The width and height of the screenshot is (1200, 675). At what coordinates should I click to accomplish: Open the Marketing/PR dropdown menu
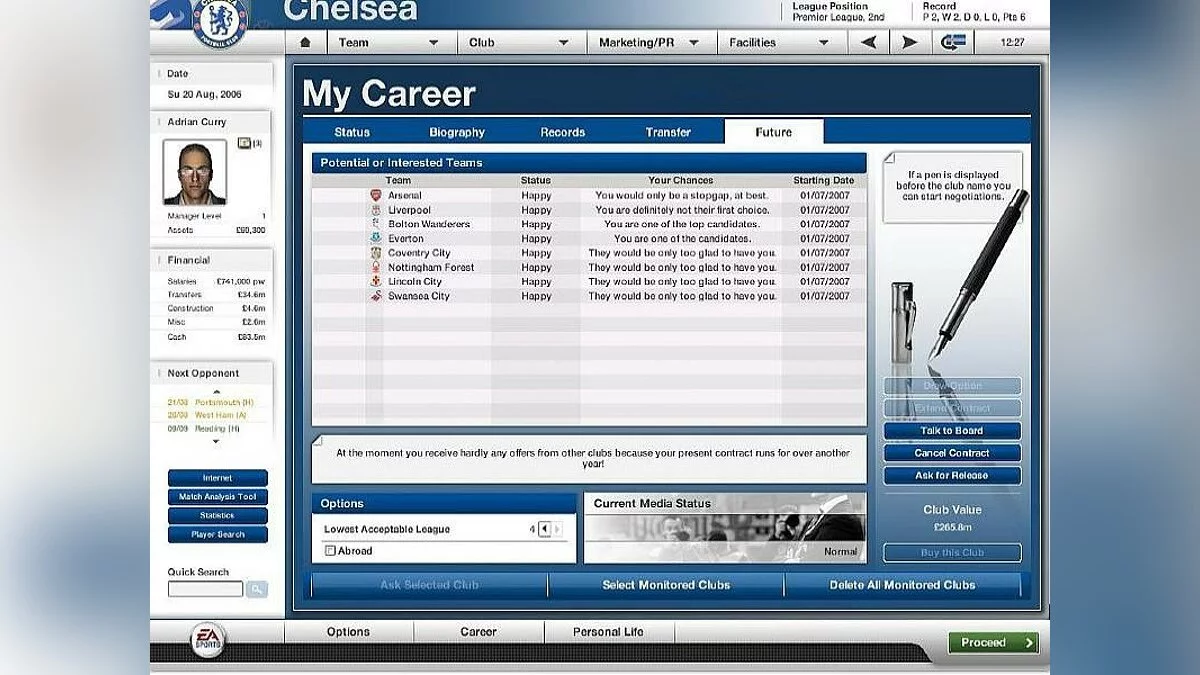[652, 42]
